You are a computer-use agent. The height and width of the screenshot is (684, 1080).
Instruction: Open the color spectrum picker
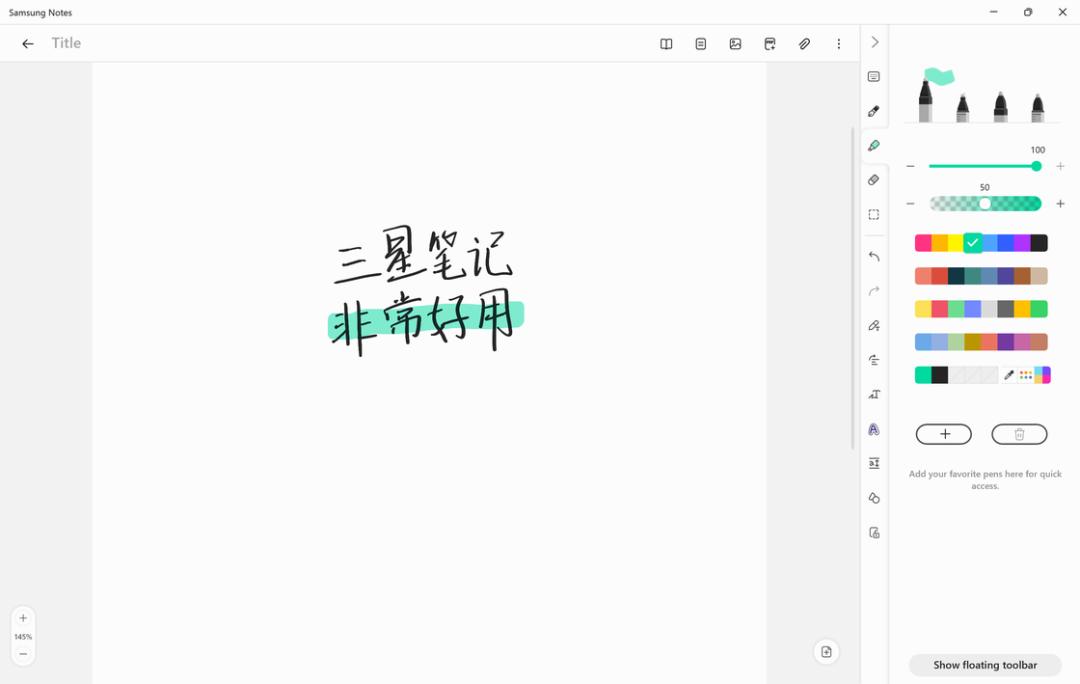pyautogui.click(x=1042, y=375)
